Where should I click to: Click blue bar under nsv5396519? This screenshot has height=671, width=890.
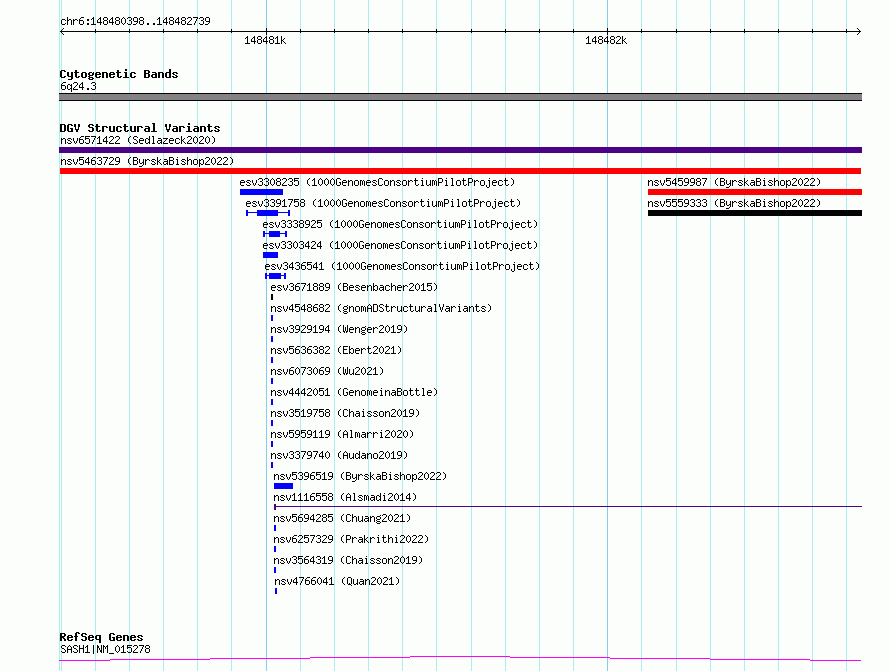[x=283, y=486]
